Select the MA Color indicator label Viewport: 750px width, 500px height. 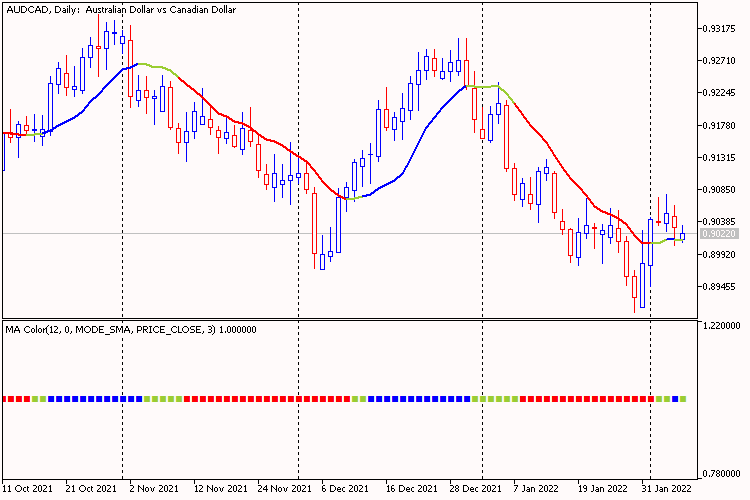(x=131, y=330)
